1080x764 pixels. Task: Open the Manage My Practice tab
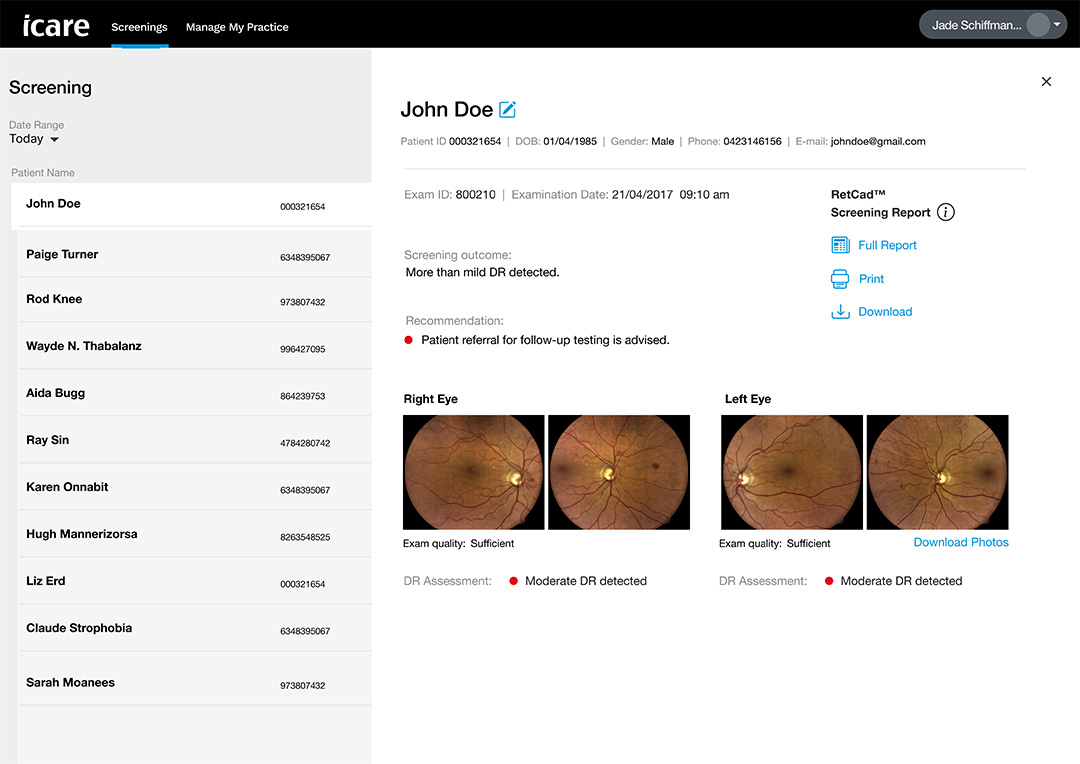[237, 27]
